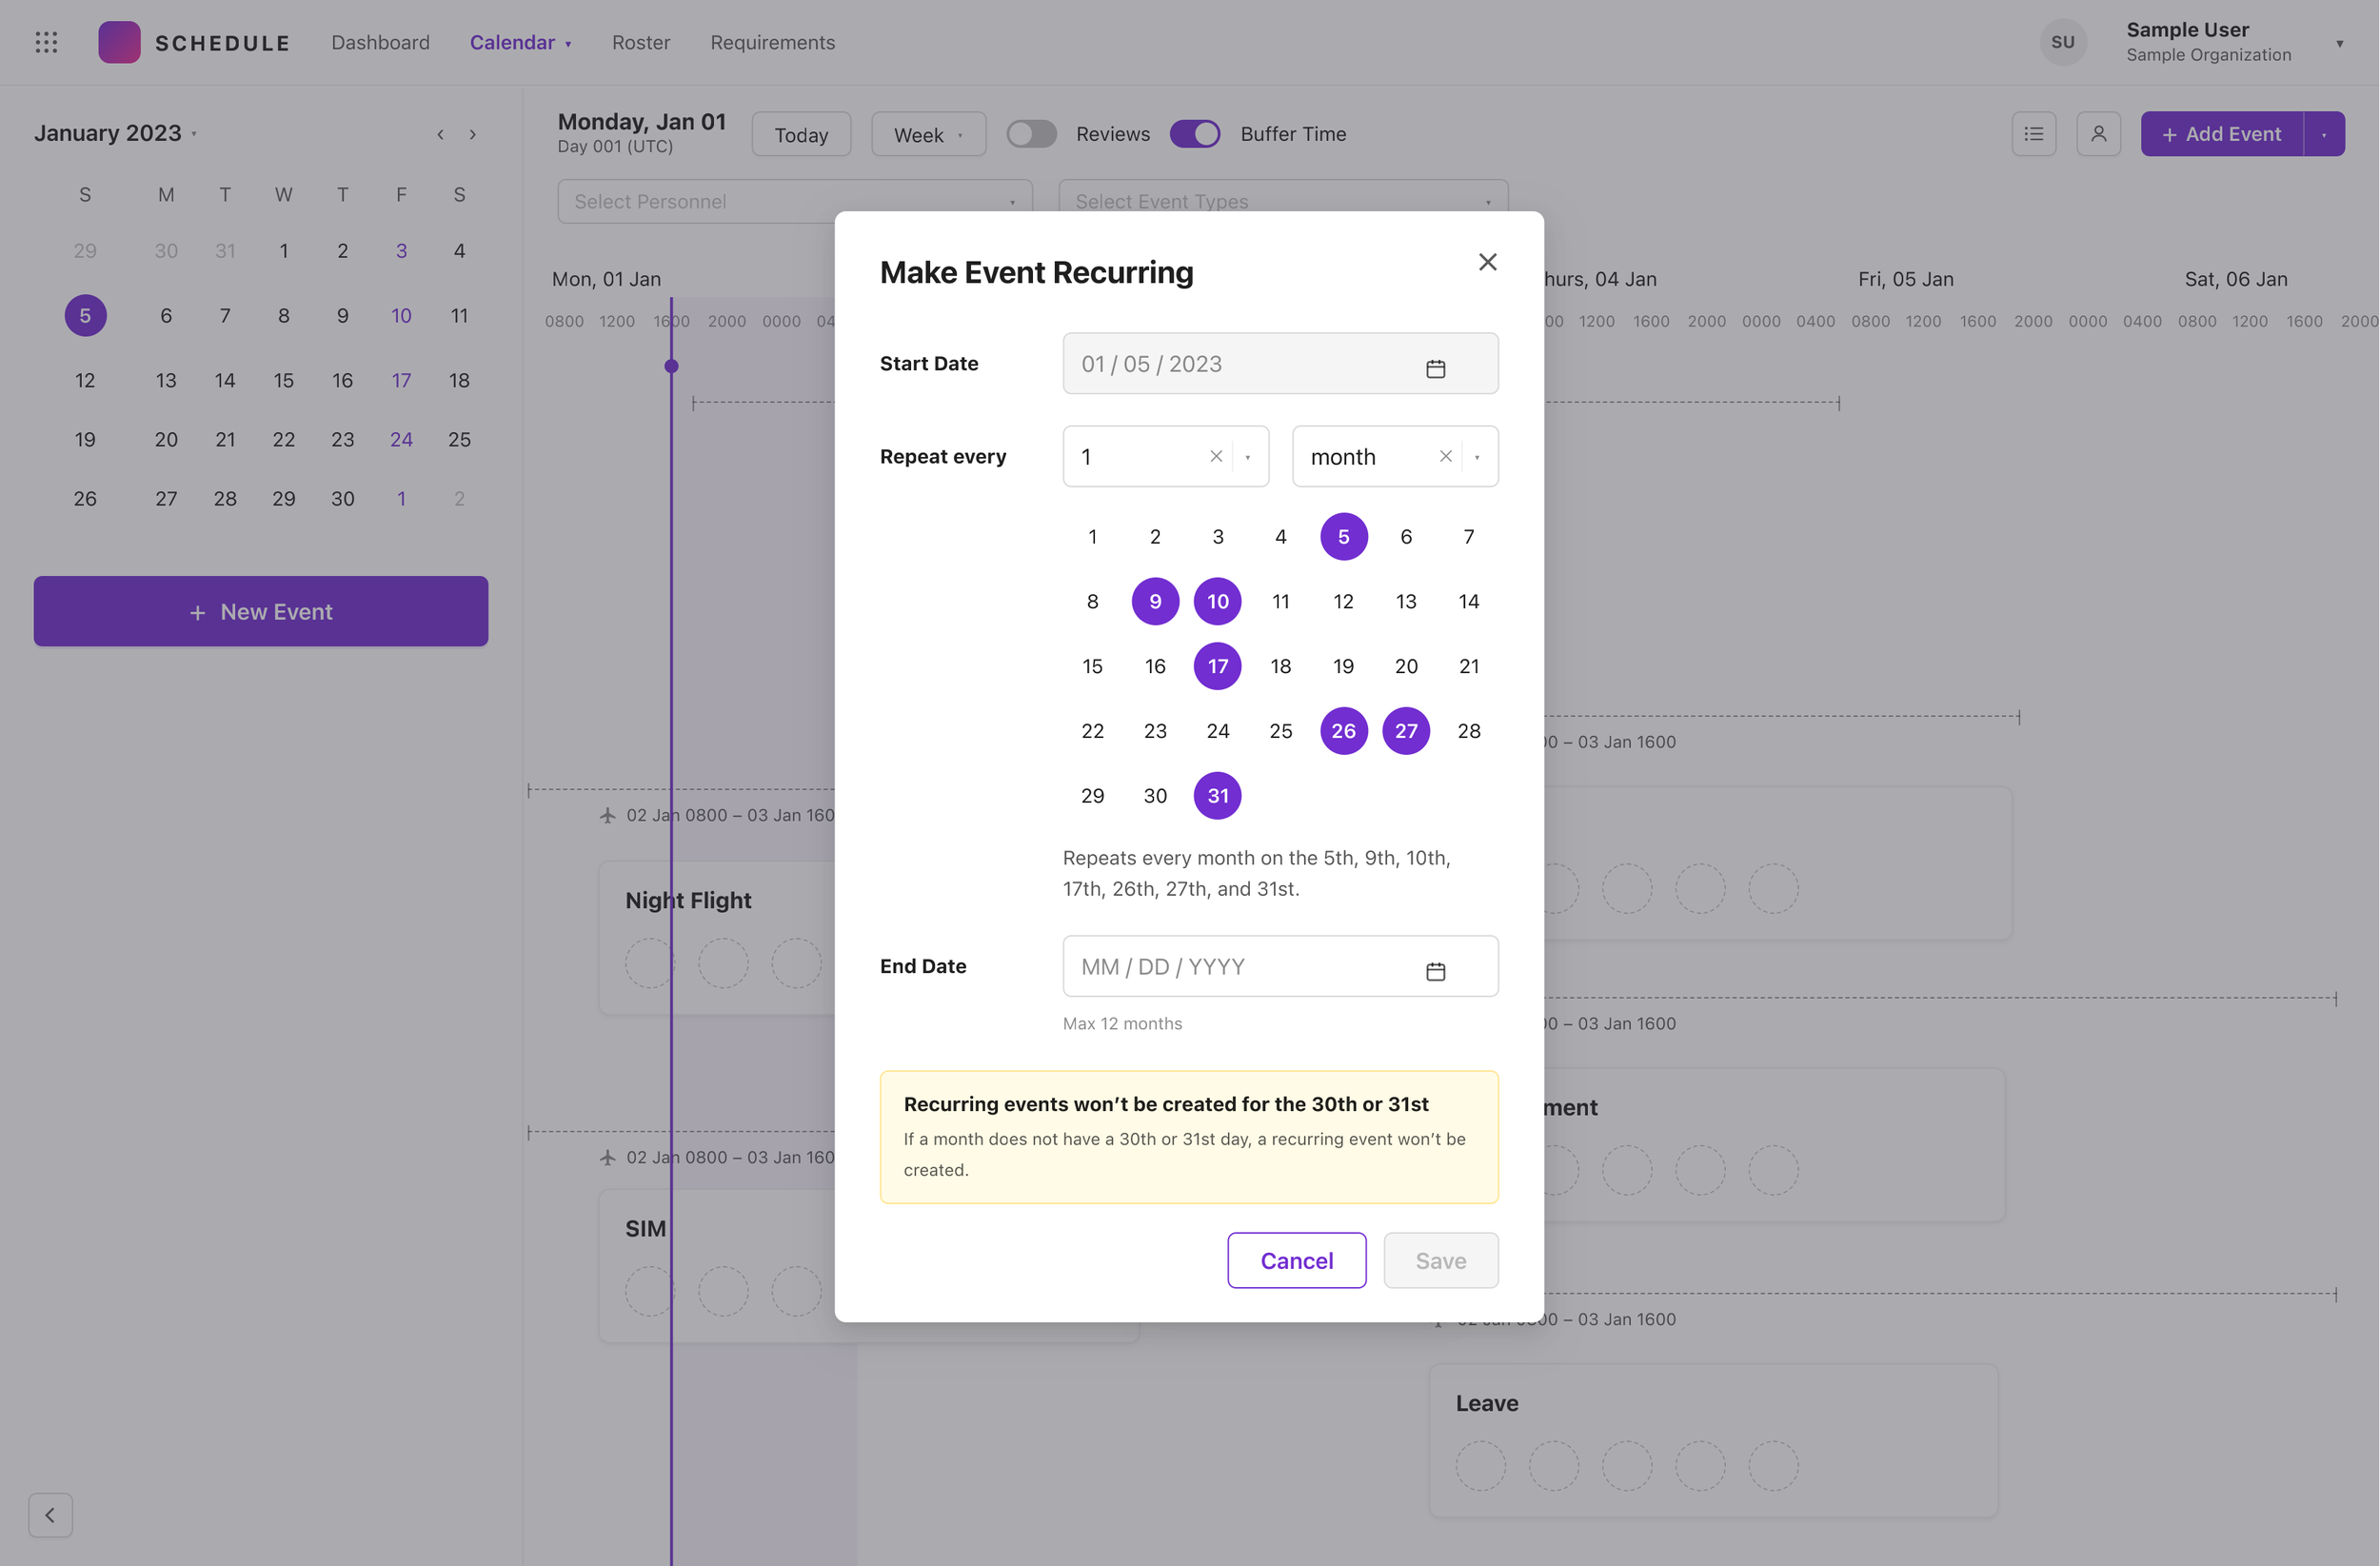Close the Make Event Recurring dialog

pos(1487,262)
